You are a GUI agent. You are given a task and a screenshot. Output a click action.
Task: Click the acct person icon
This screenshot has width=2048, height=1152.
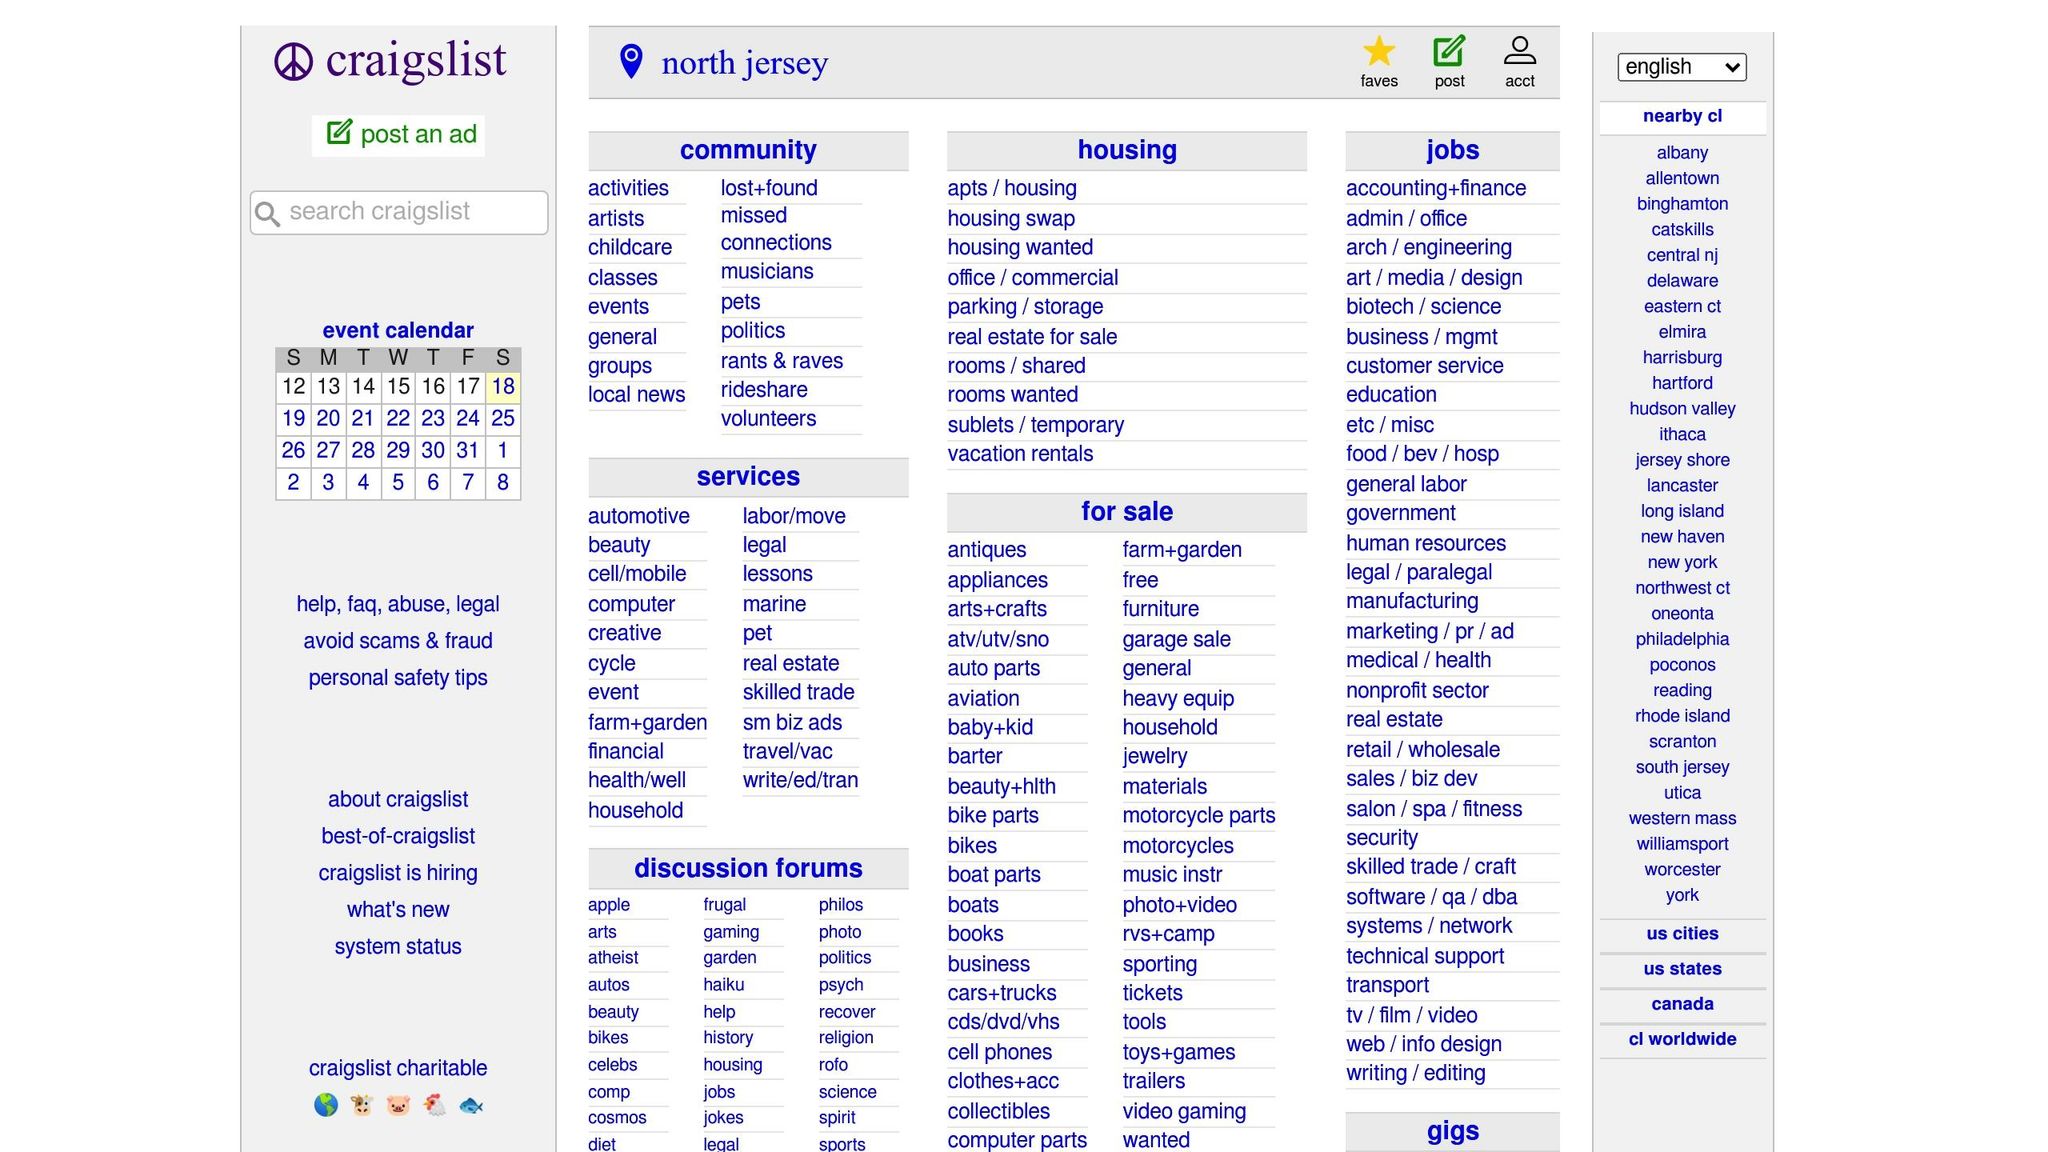[1519, 52]
